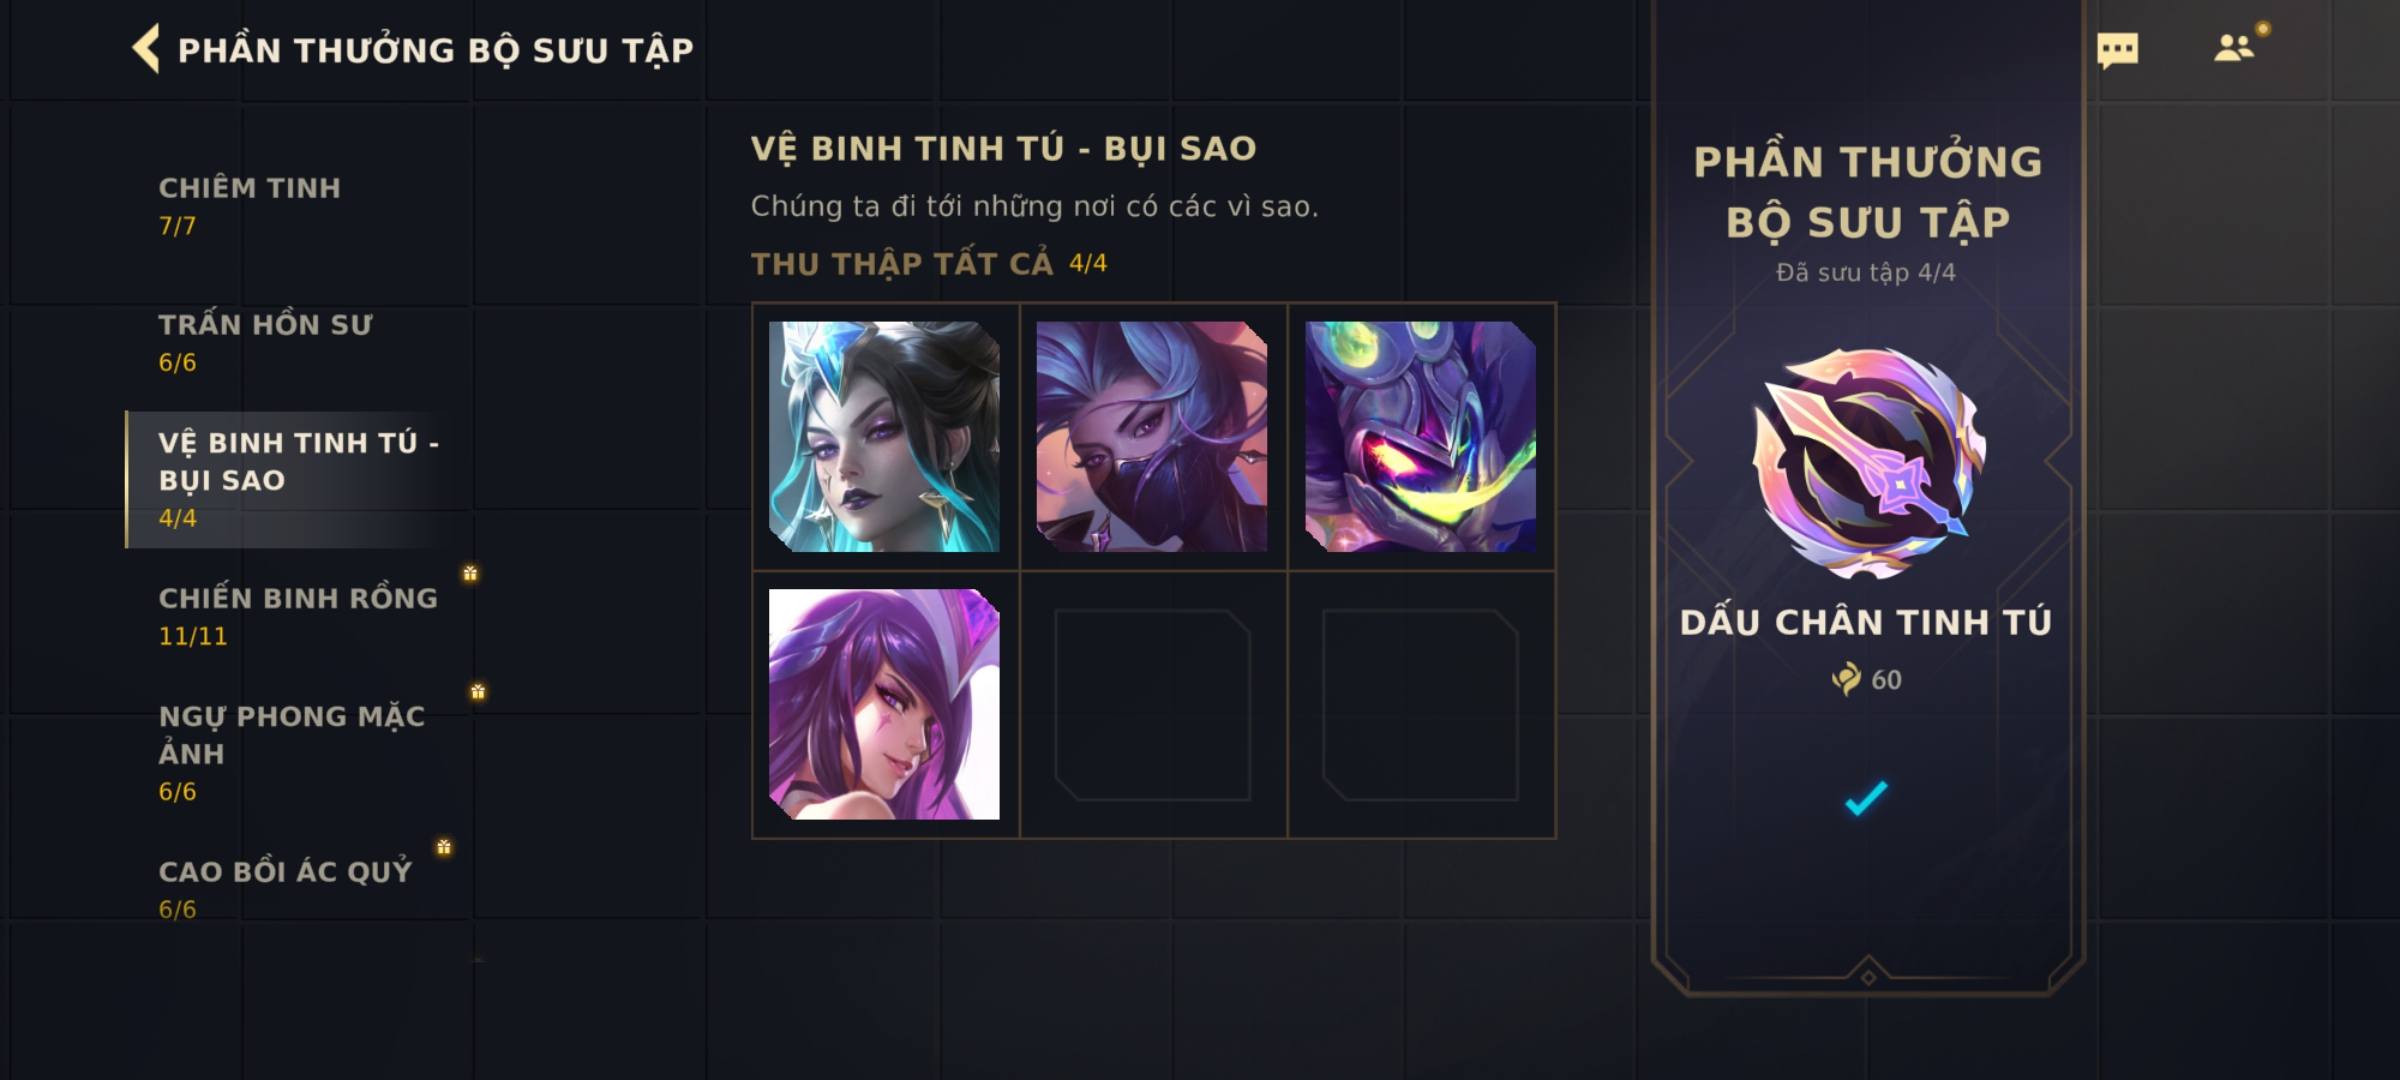Go back using the left arrow icon
Viewport: 2400px width, 1080px height.
click(146, 49)
